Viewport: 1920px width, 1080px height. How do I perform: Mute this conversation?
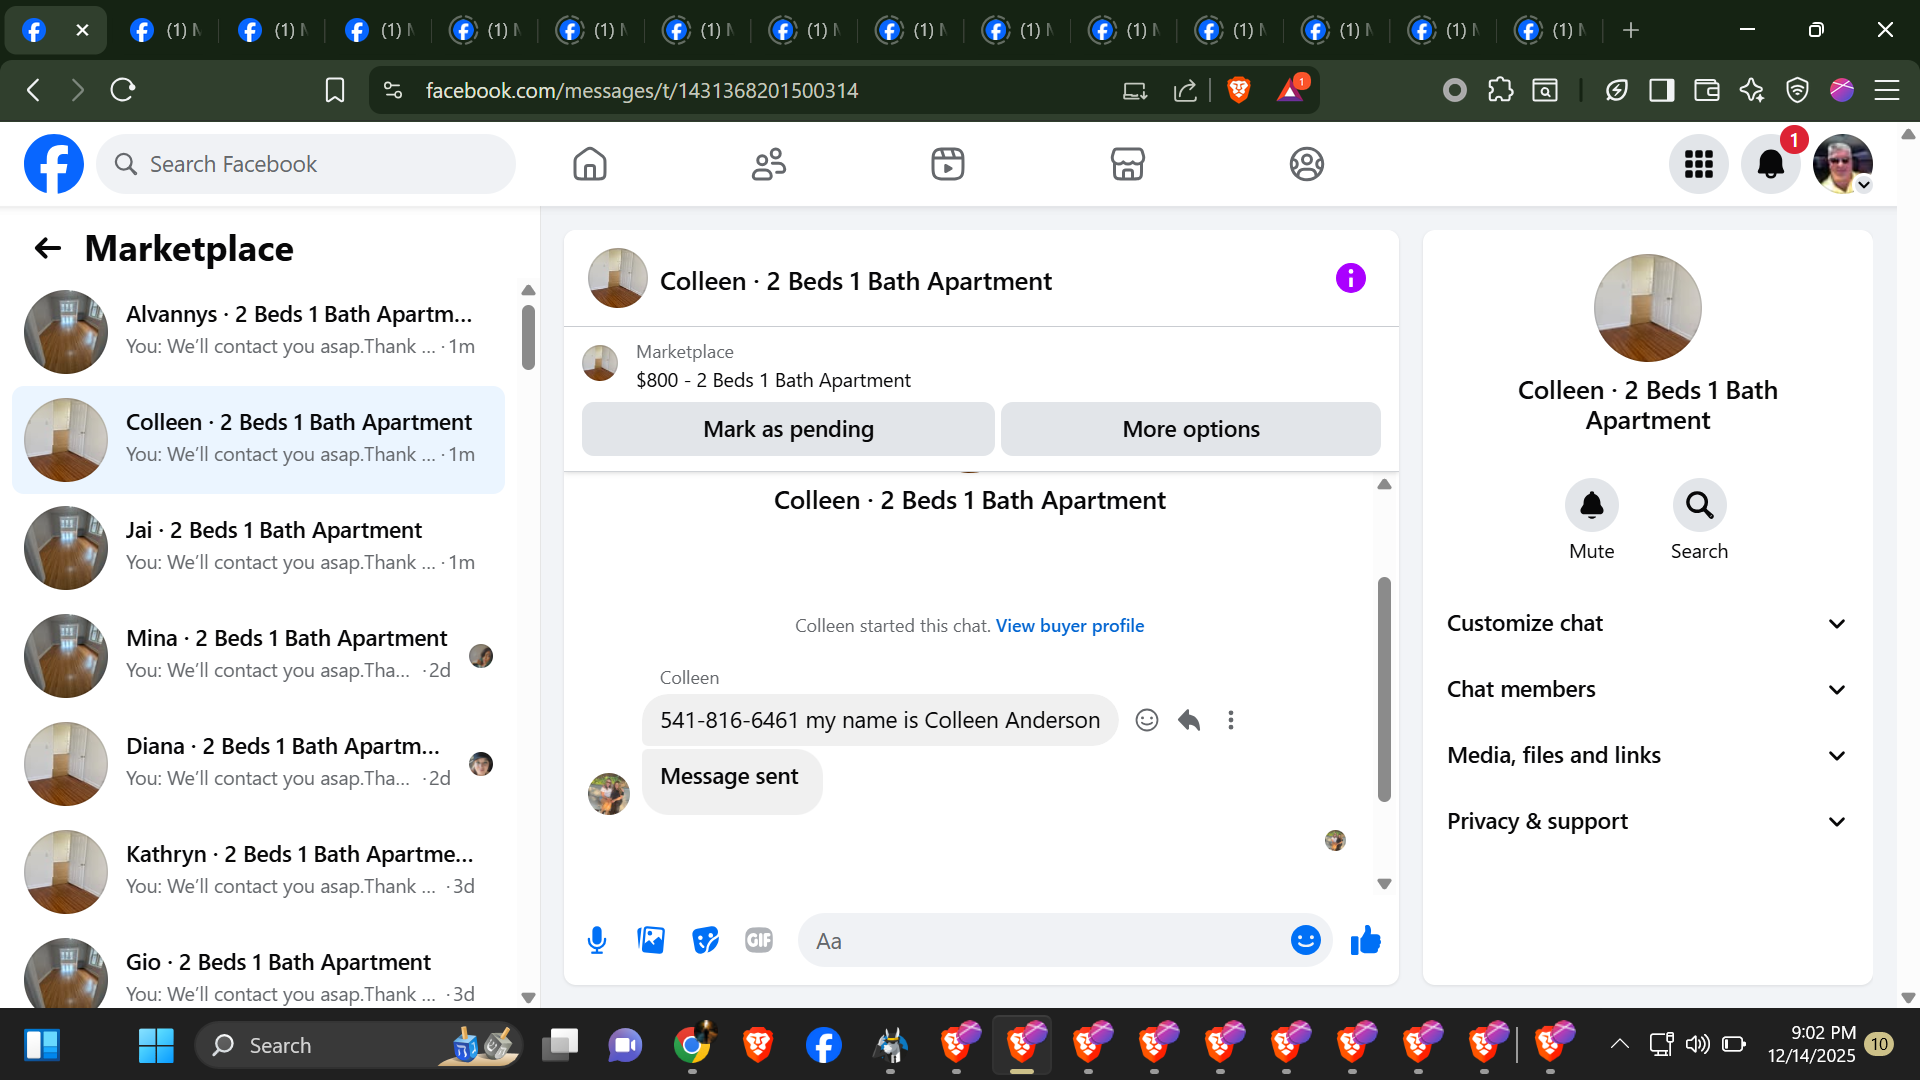pos(1591,506)
